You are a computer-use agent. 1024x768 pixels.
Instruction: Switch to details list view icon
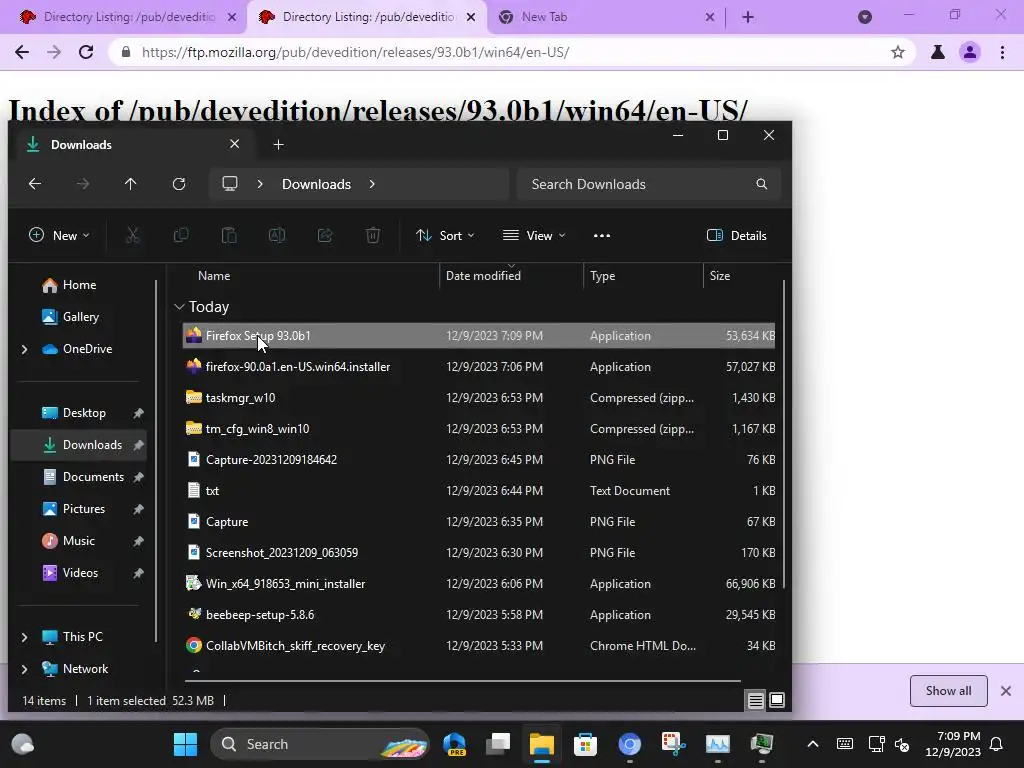pos(756,701)
